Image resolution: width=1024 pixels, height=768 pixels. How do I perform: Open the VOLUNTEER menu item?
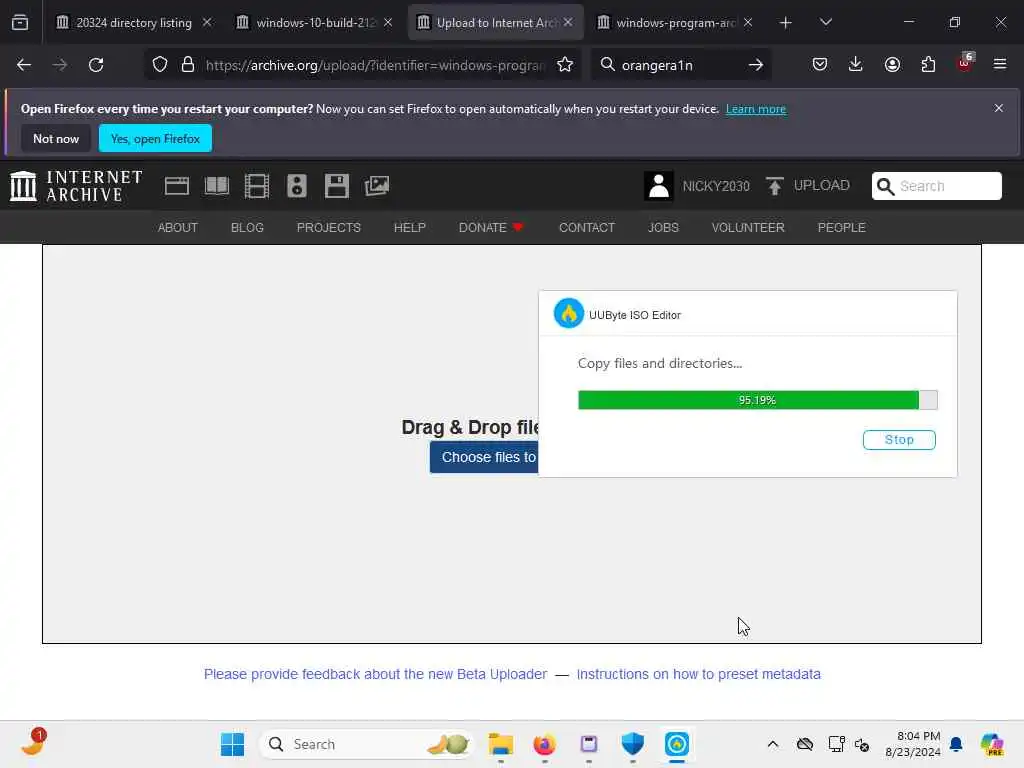(748, 228)
